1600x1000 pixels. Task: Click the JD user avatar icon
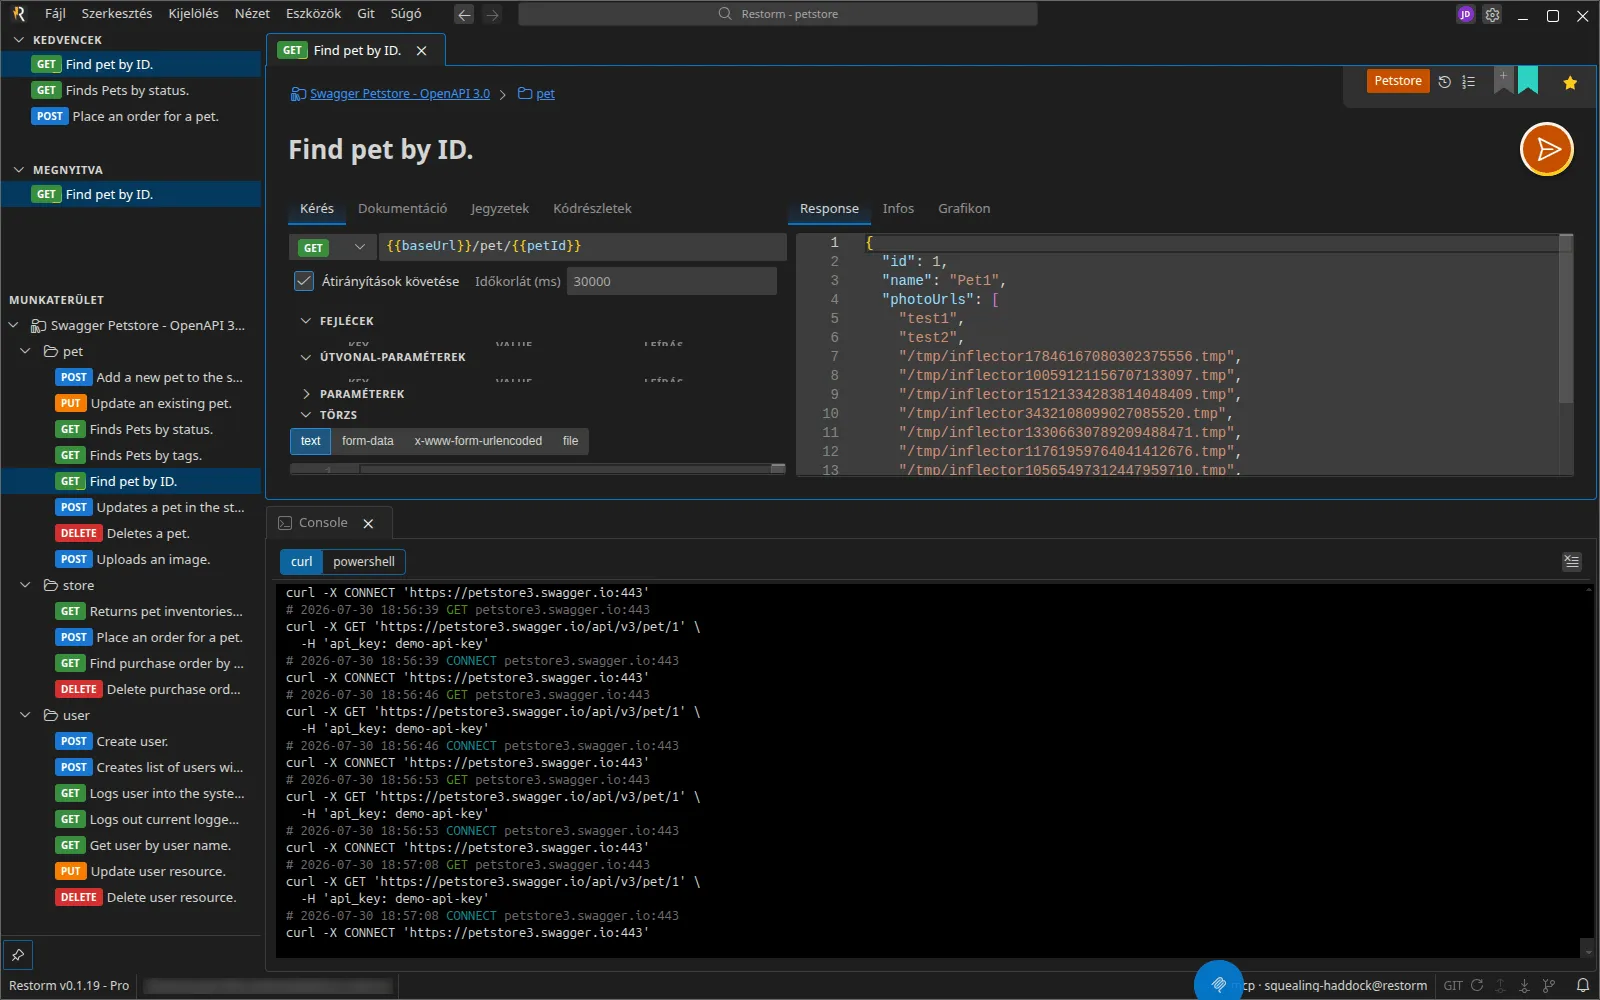point(1465,15)
